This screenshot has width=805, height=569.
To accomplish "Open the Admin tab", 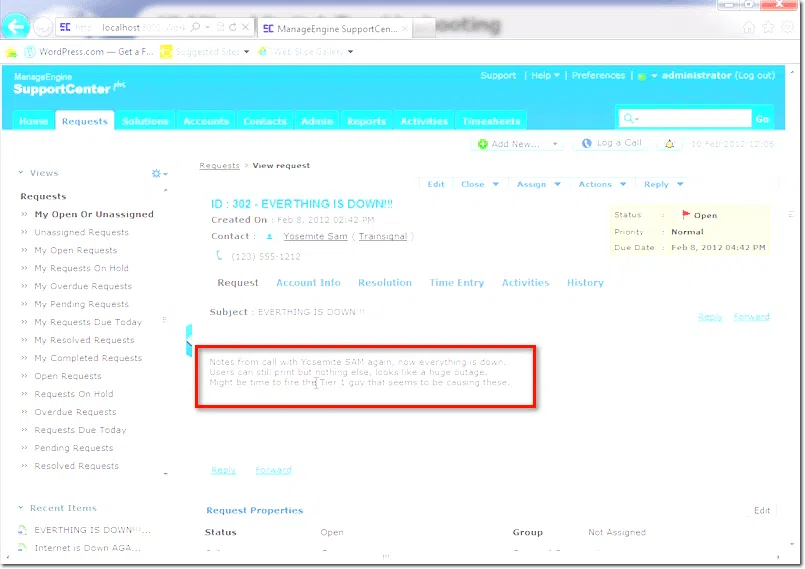I will click(x=317, y=121).
